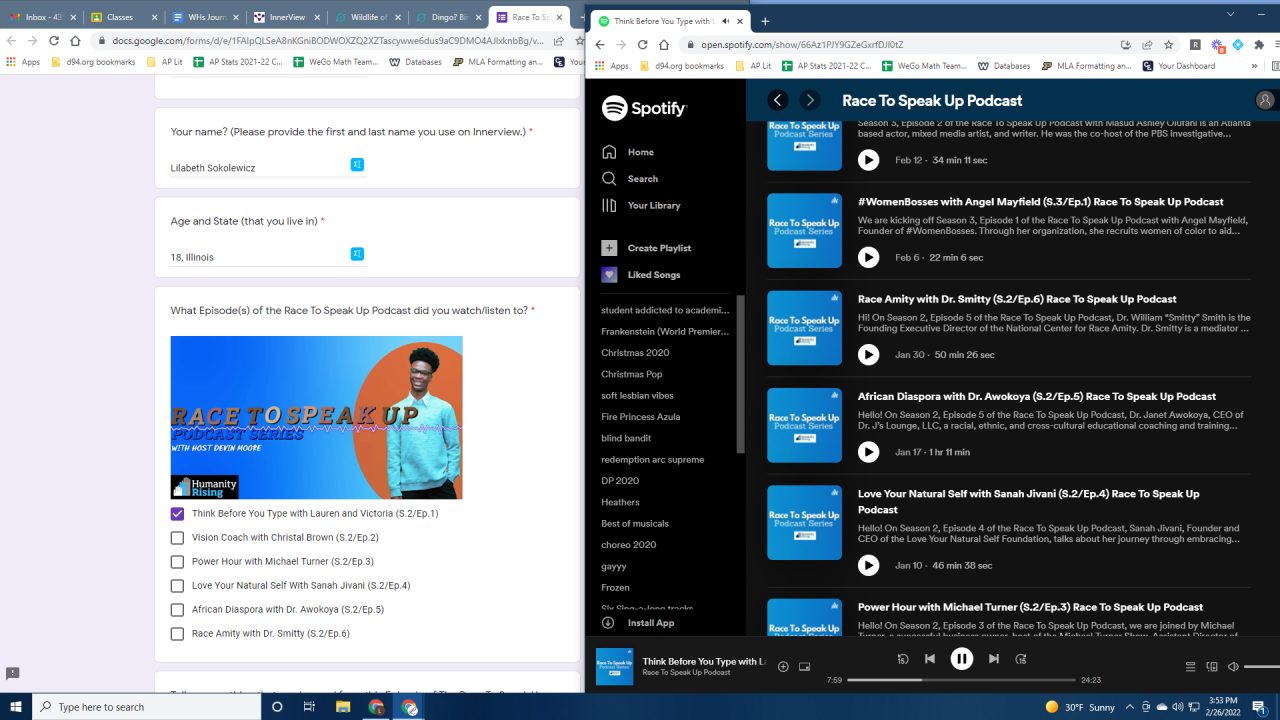
Task: Skip back 15 seconds in player
Action: click(x=903, y=659)
